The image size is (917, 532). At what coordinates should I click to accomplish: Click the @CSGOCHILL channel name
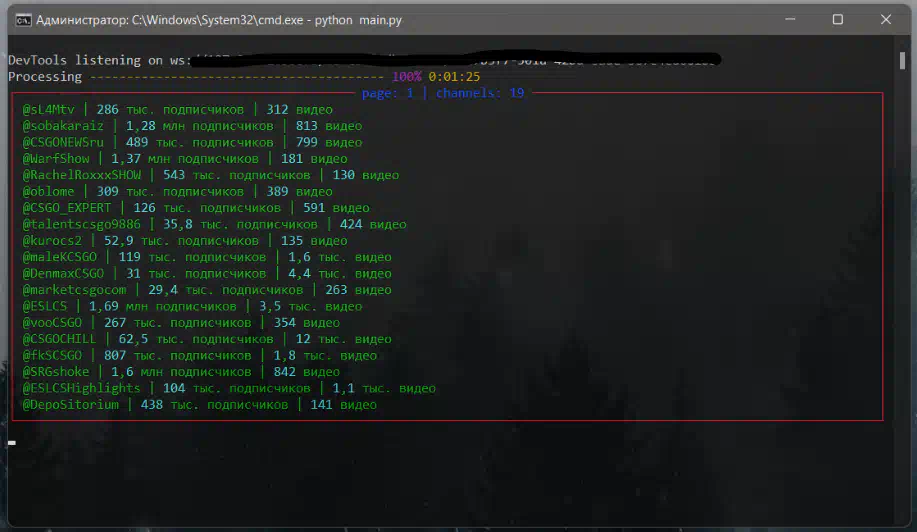point(59,338)
